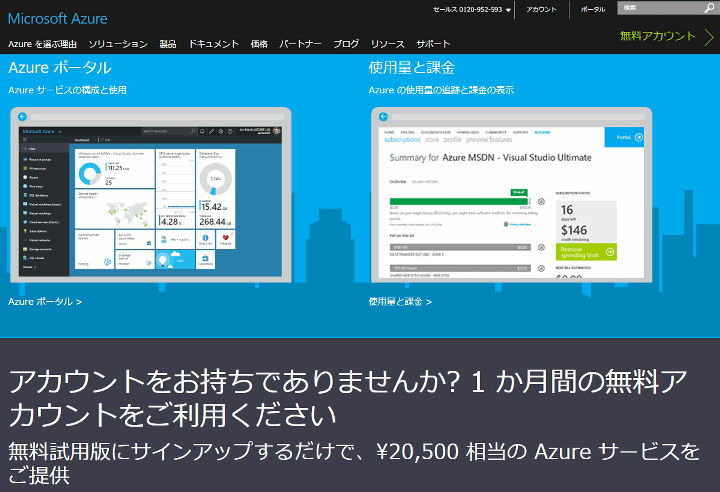720x492 pixels.
Task: Click the search input field
Action: (660, 8)
